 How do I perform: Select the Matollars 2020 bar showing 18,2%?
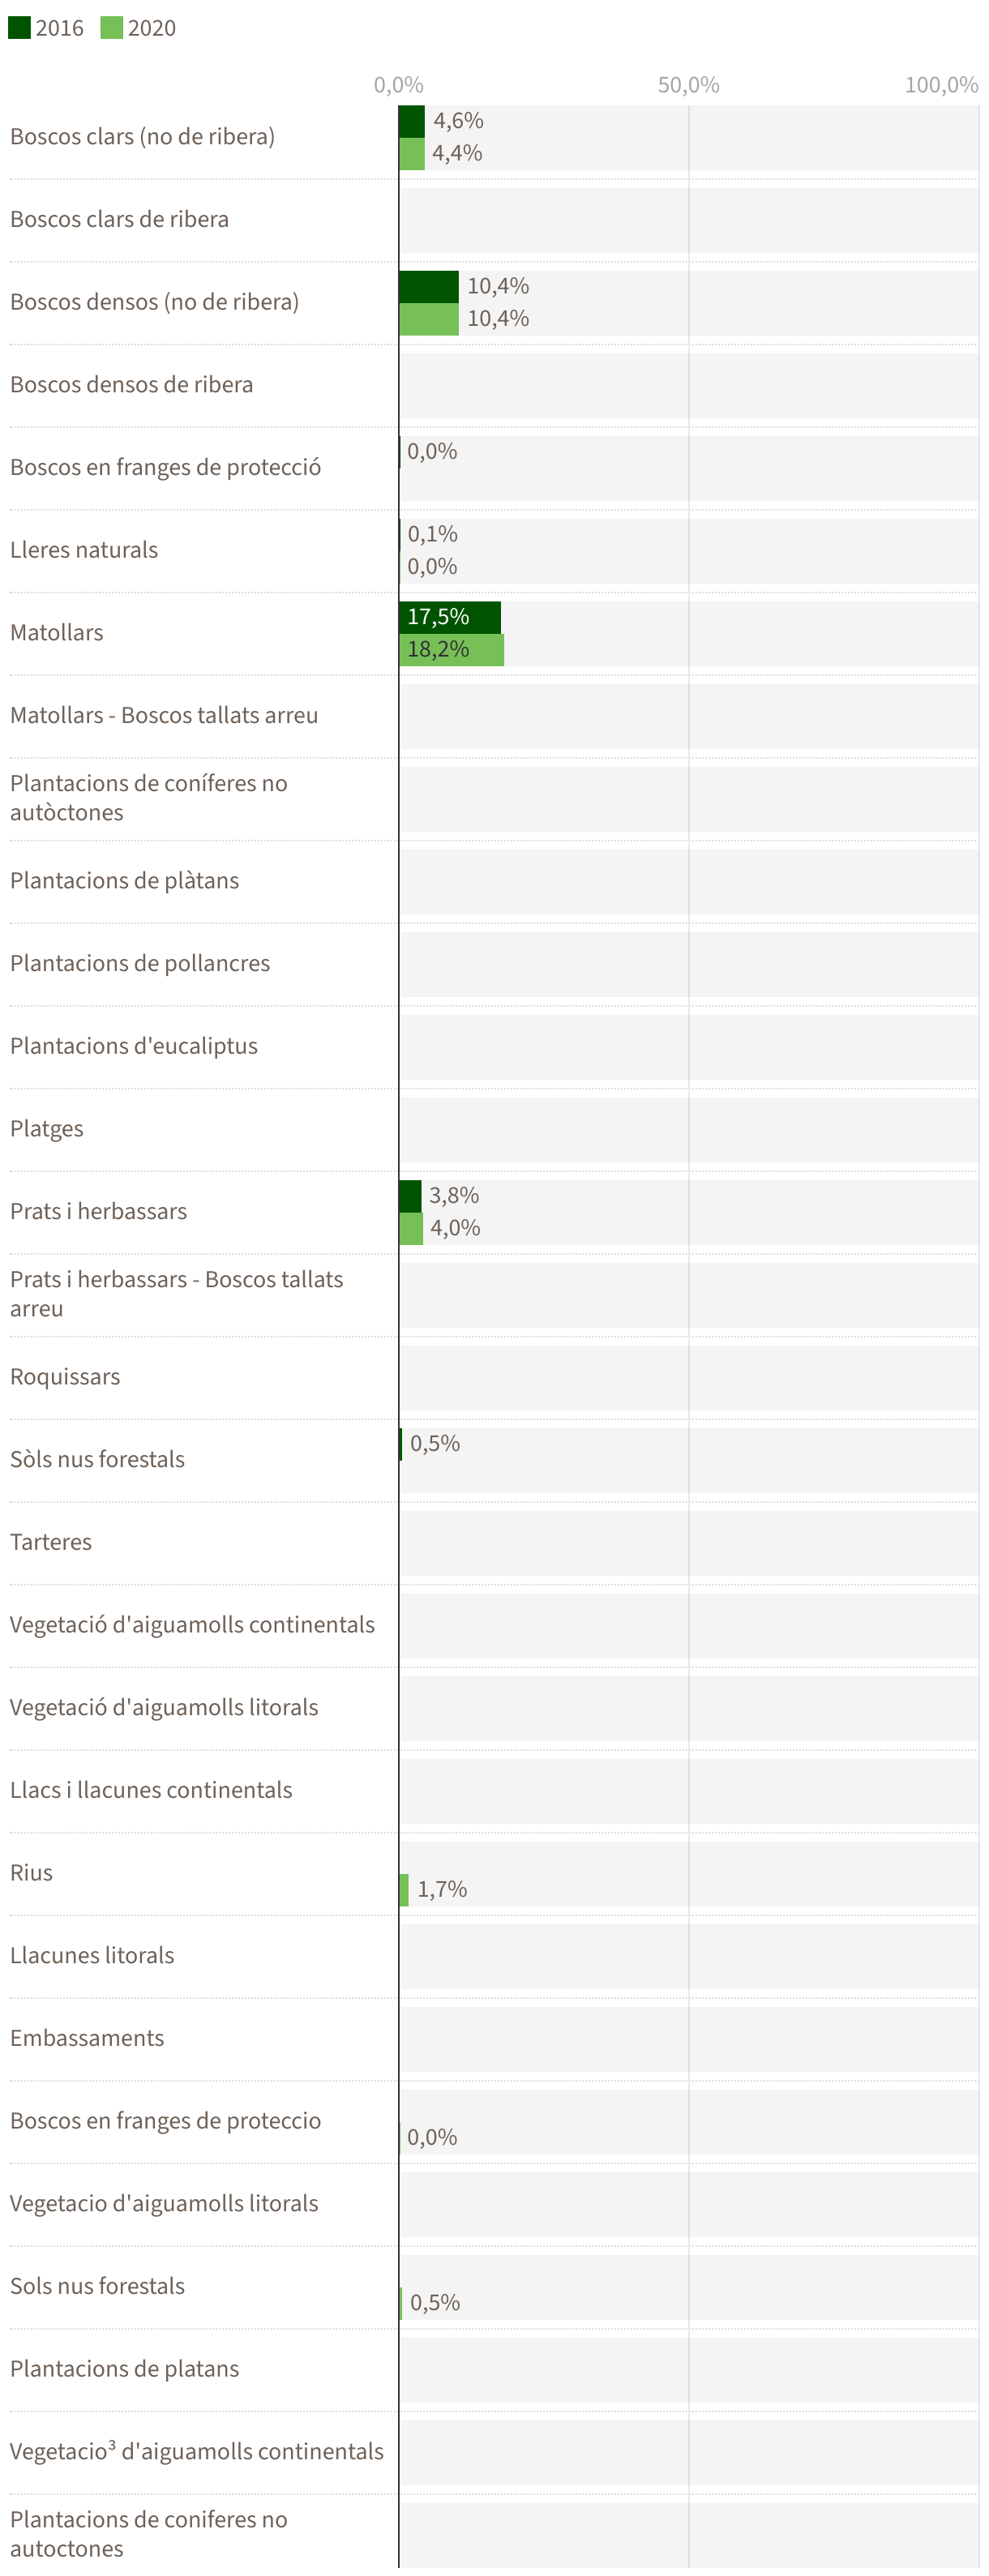(452, 649)
